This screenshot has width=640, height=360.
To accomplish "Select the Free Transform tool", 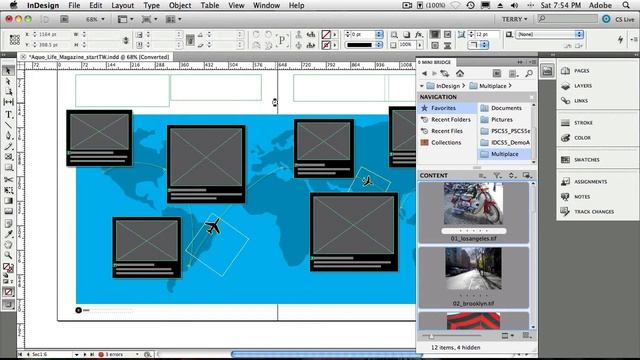I will 8,190.
